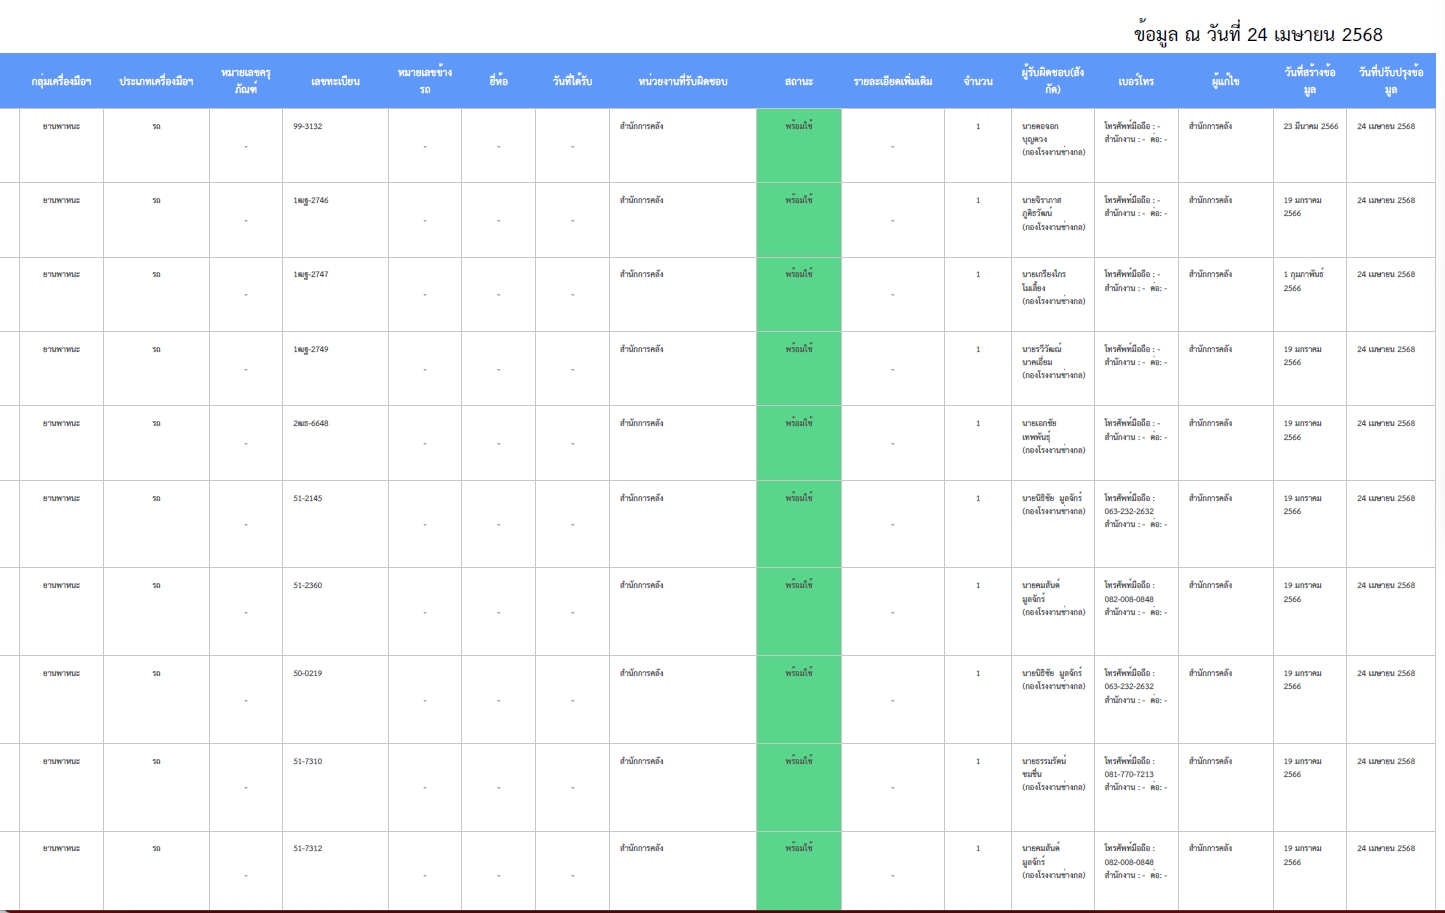This screenshot has width=1445, height=913.
Task: Click the 'ผู้รับผิดชอบ(สังกัด)' column header
Action: 1052,81
